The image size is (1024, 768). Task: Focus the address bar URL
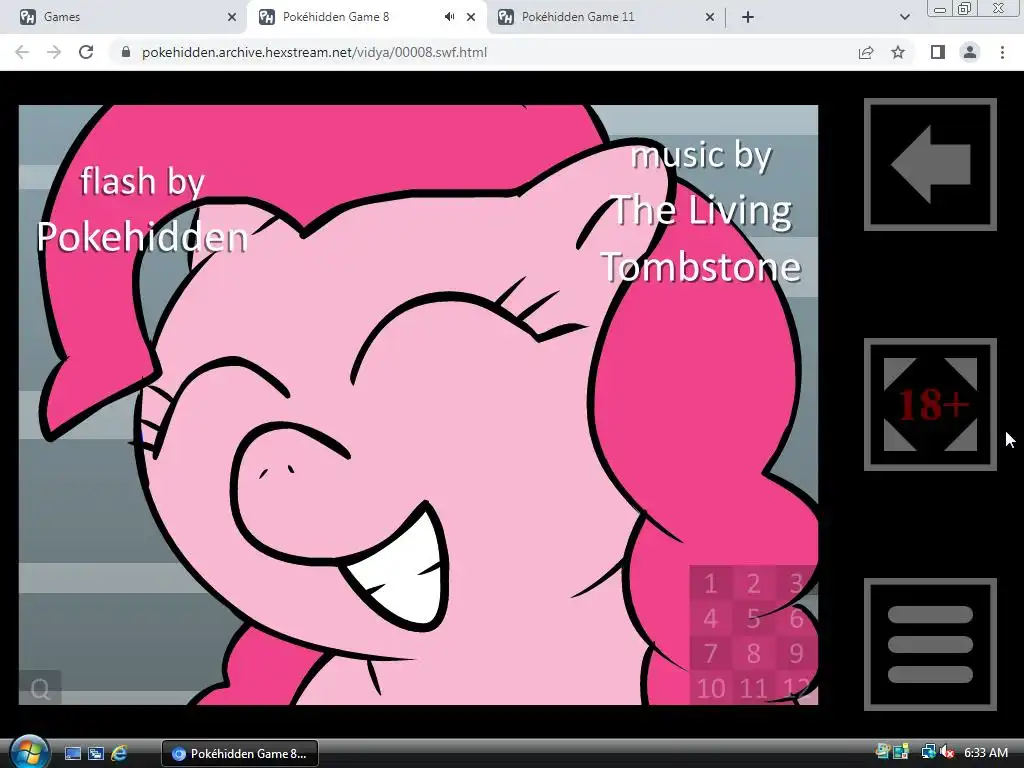point(314,52)
